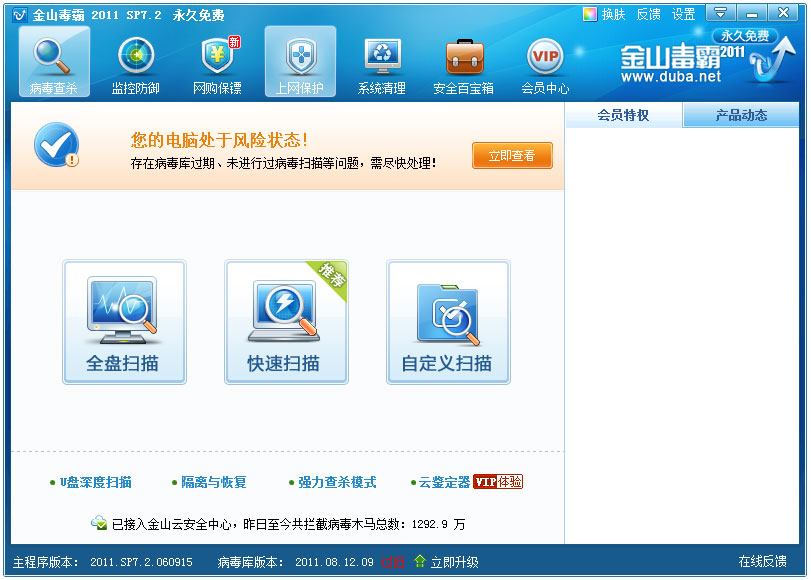
Task: Switch to the 会员特权 tab
Action: click(624, 115)
